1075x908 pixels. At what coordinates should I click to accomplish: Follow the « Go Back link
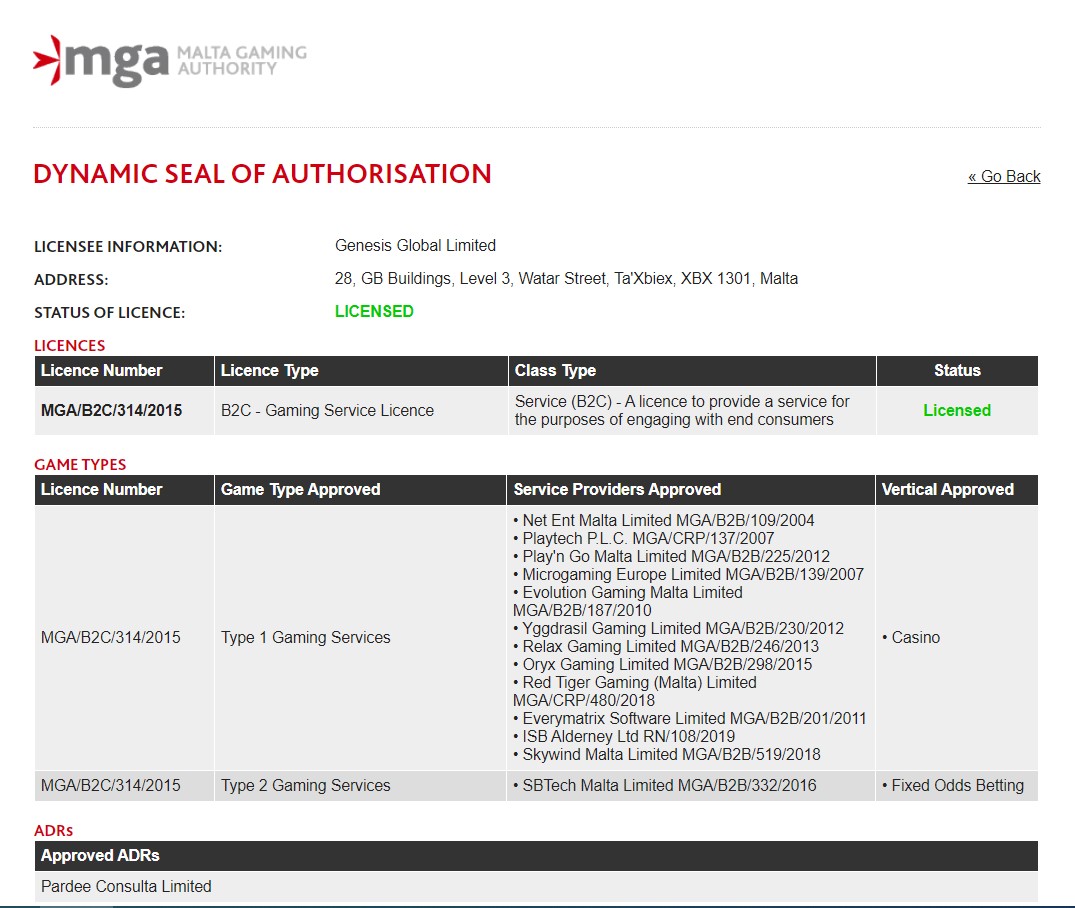(x=1004, y=176)
